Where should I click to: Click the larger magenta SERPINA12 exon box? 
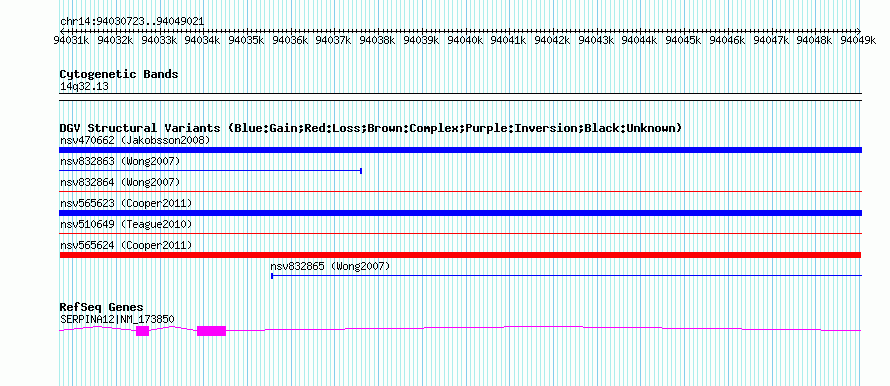(x=212, y=331)
